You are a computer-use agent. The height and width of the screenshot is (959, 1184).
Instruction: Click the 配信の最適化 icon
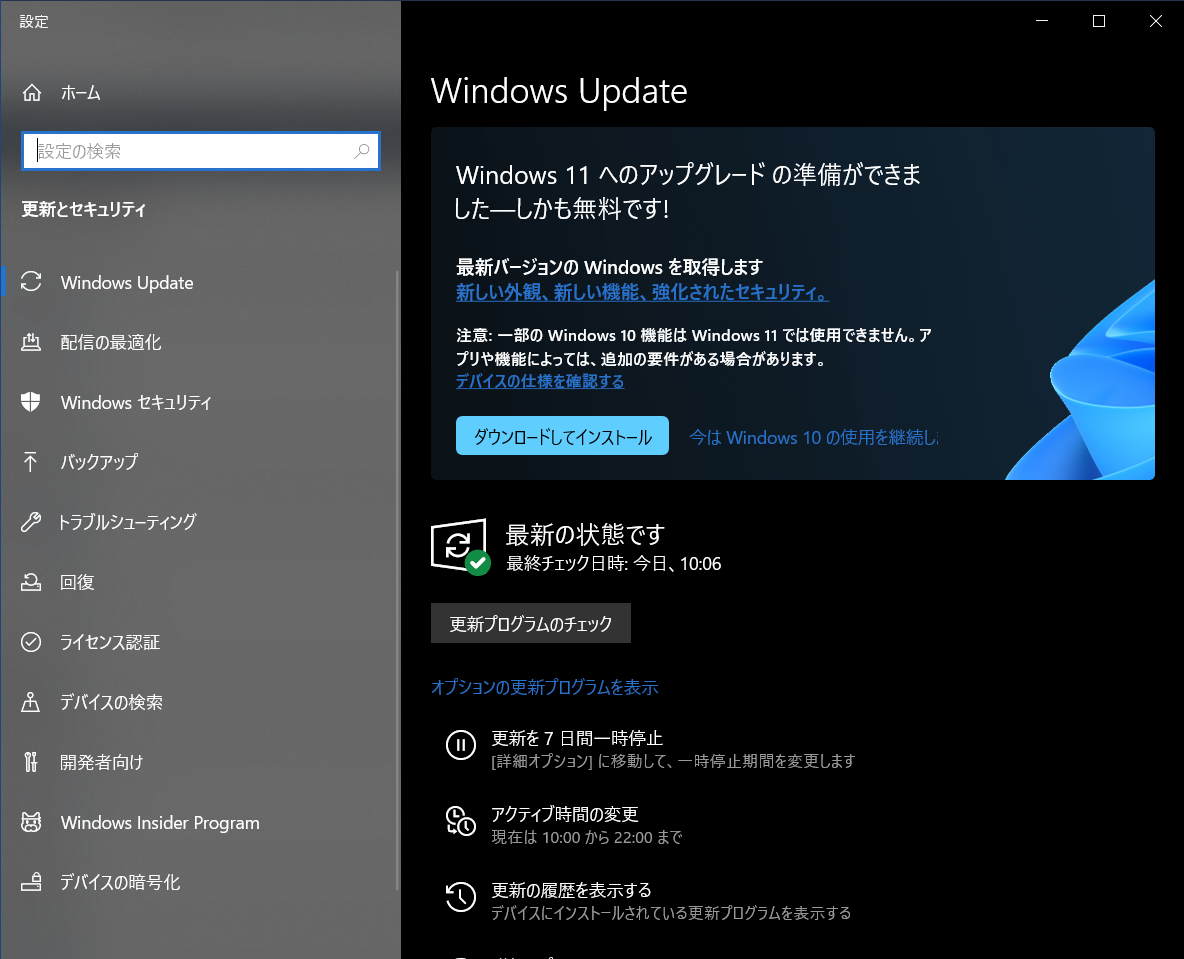[x=31, y=342]
